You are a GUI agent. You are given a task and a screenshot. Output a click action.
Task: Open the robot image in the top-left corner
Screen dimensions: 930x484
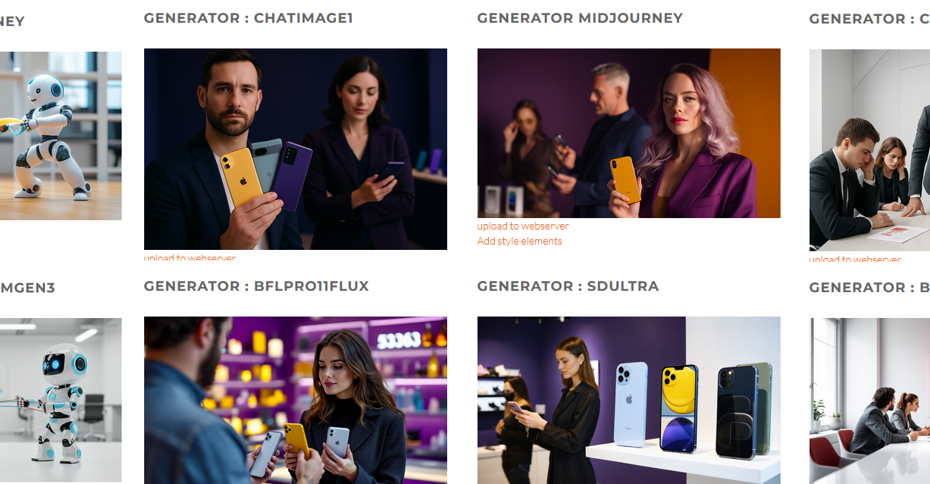click(x=60, y=136)
